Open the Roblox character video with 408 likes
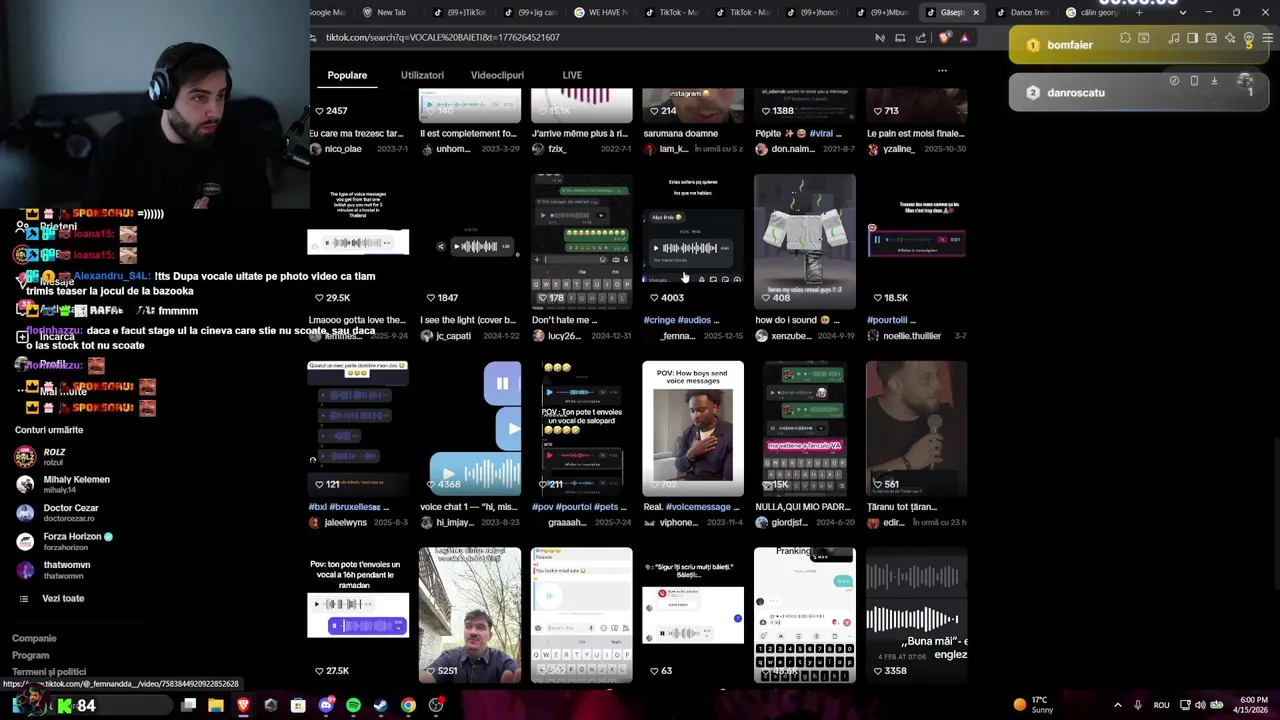Screen dimensions: 1280x720 [x=805, y=241]
